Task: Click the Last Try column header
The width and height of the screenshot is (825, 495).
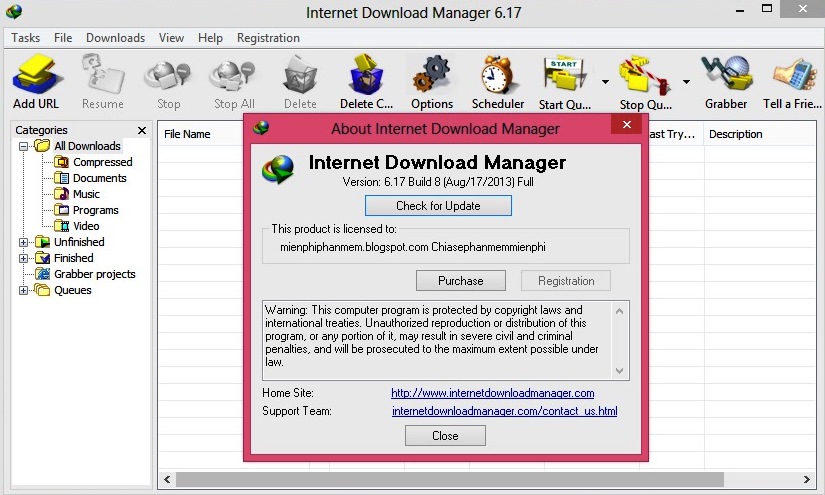Action: coord(672,134)
